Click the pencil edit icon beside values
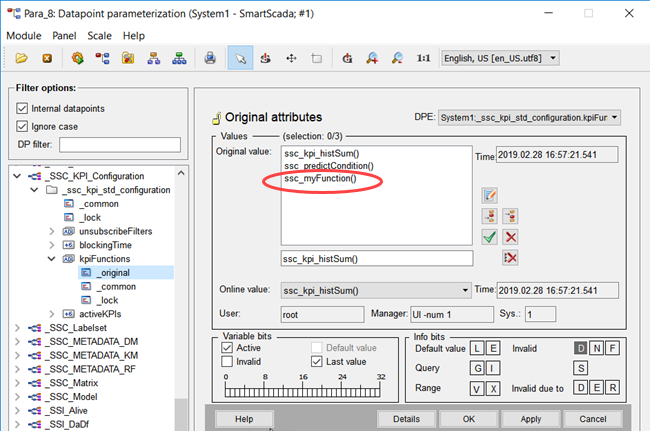This screenshot has width=650, height=431. click(x=489, y=195)
